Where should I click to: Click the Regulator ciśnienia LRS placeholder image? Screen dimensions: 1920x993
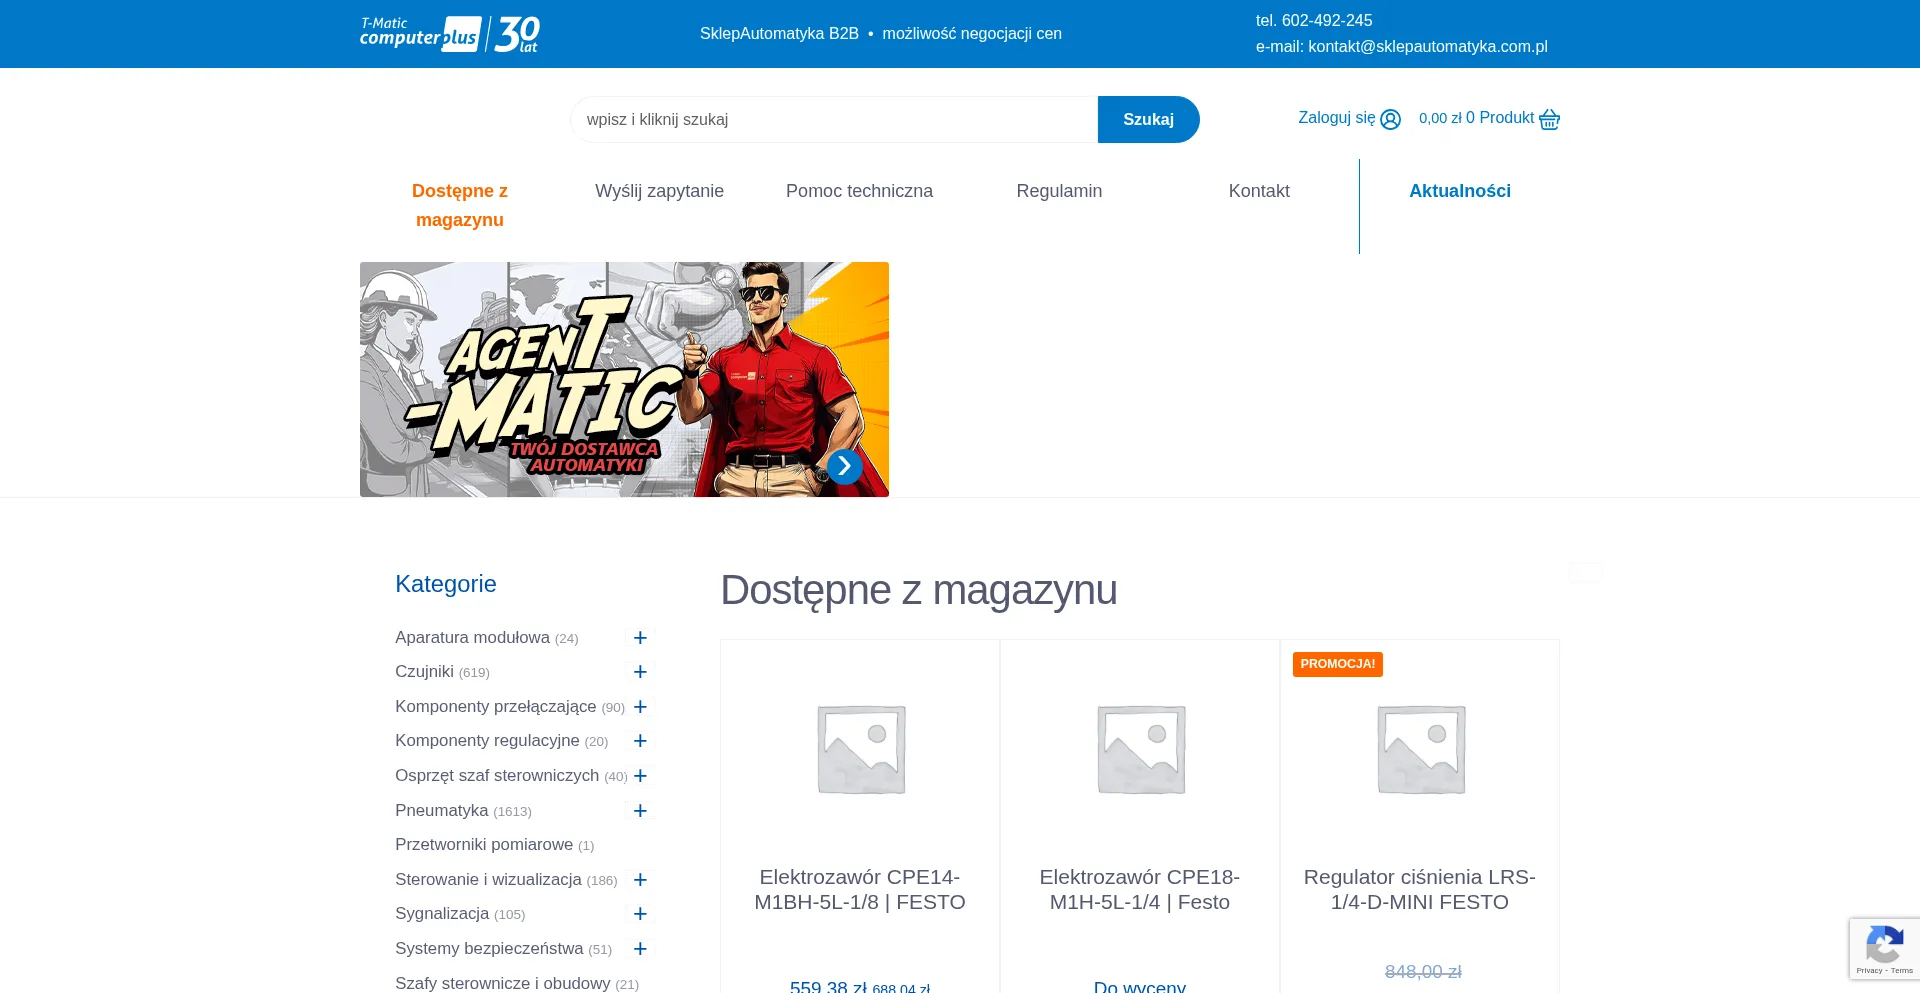click(1420, 749)
